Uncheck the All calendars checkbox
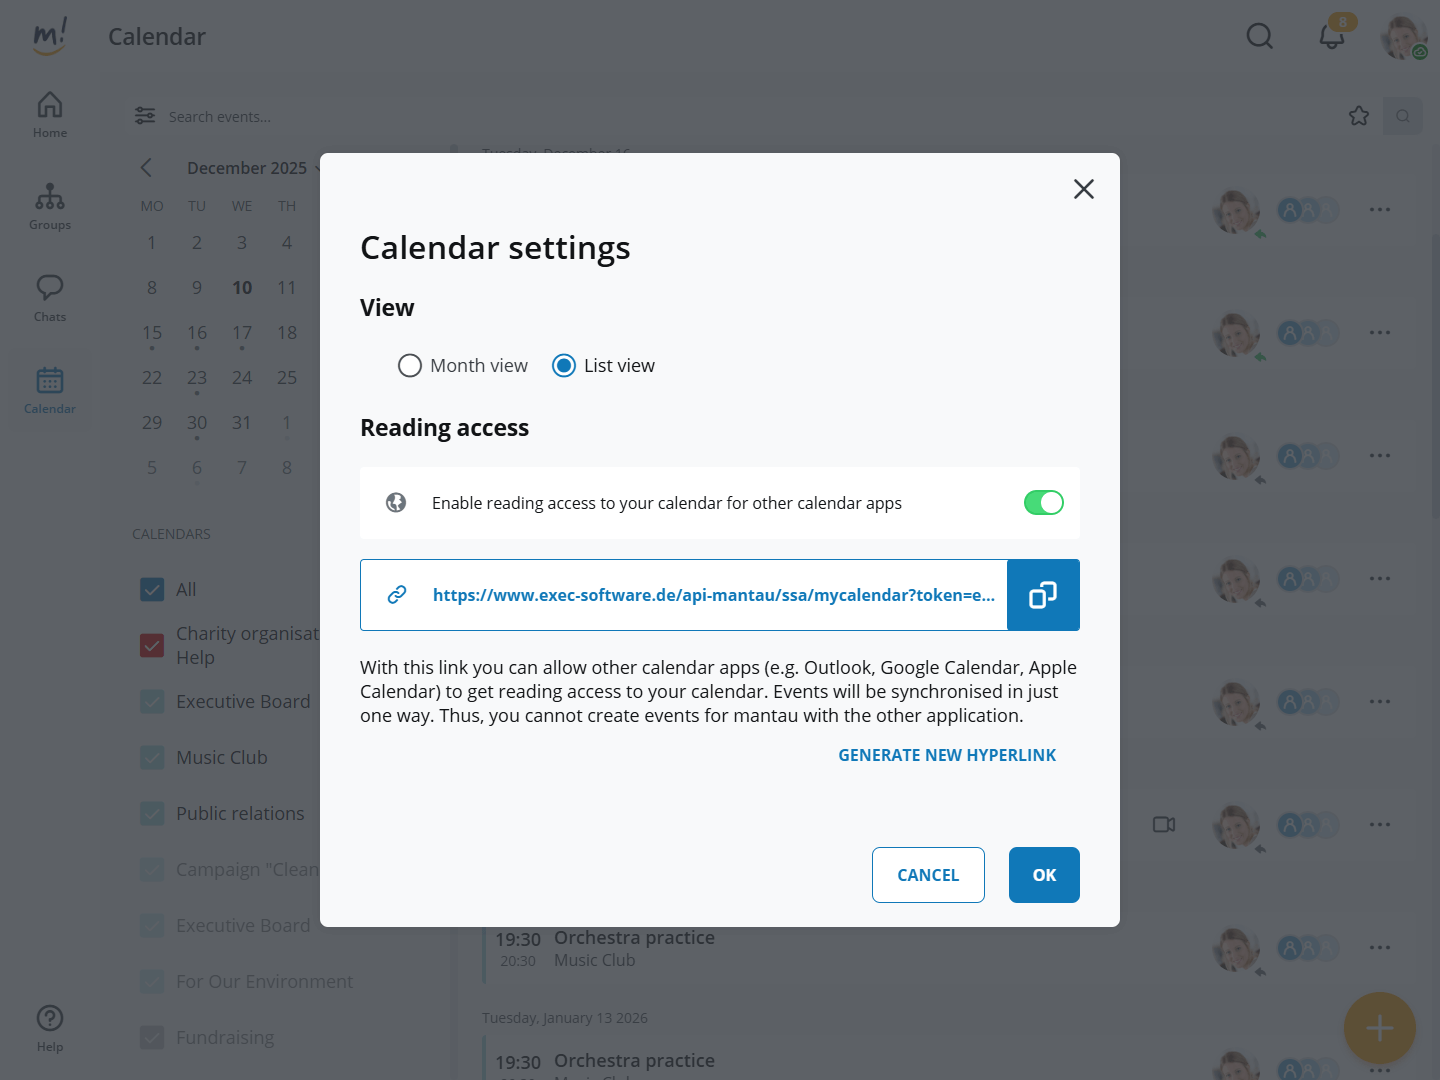 pos(152,590)
